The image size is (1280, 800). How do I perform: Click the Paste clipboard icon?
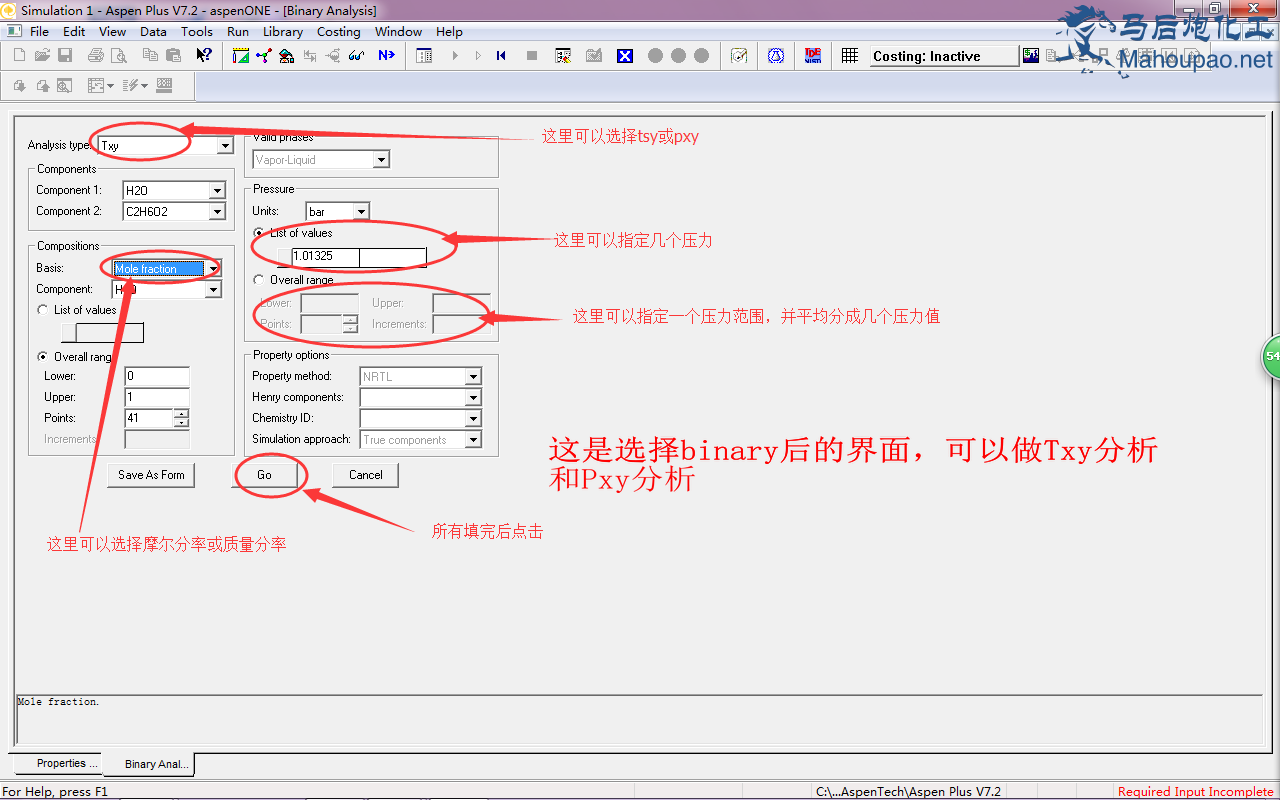[x=174, y=56]
